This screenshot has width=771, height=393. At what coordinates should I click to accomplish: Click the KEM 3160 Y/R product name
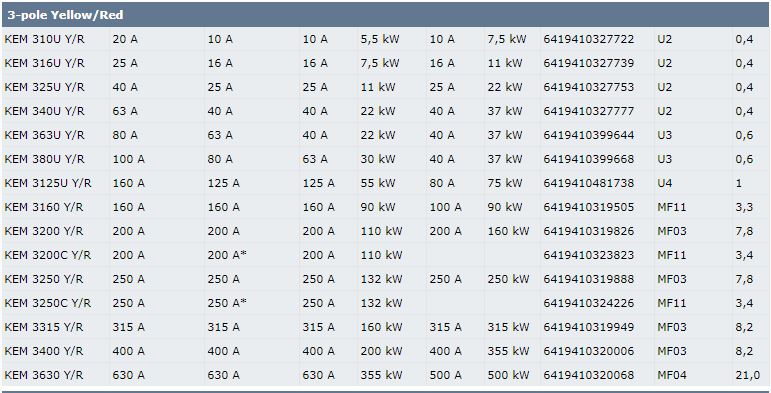click(x=44, y=207)
